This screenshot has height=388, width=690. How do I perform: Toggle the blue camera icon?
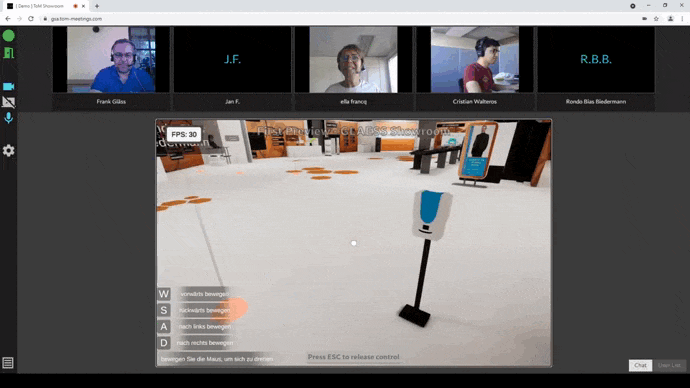[8, 87]
